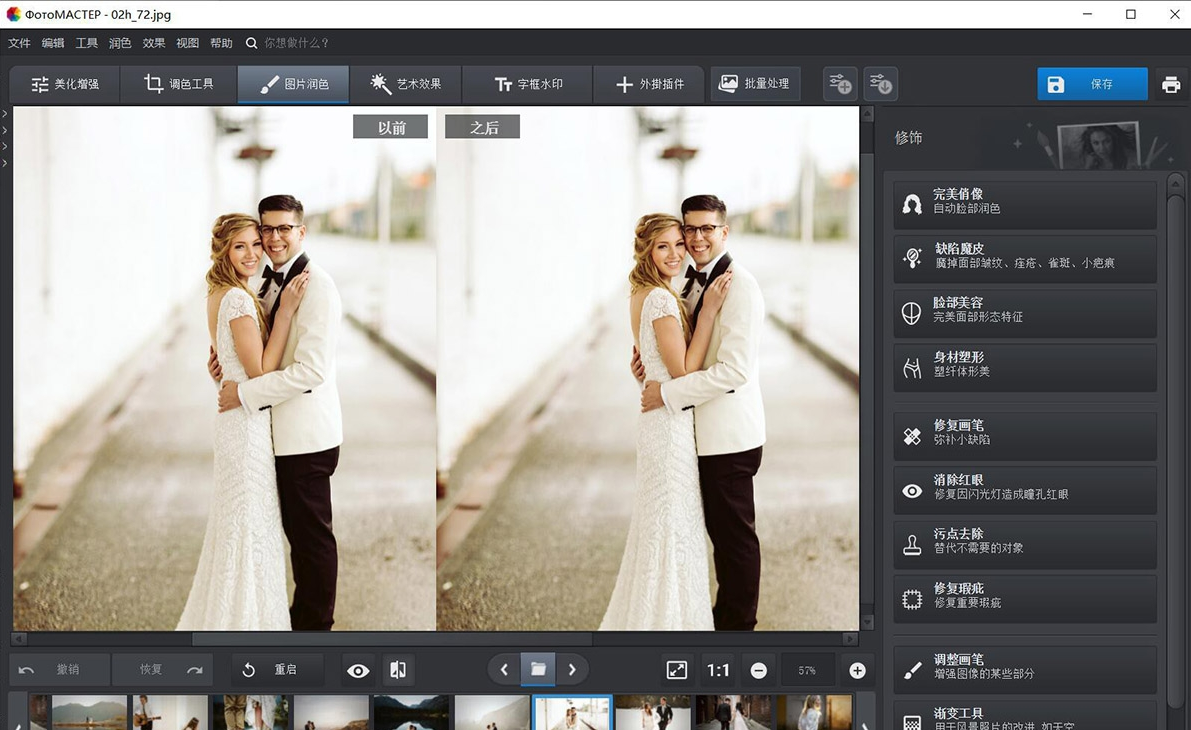The width and height of the screenshot is (1191, 730).
Task: Open the couple walking in alley thumbnail
Action: pos(734,713)
